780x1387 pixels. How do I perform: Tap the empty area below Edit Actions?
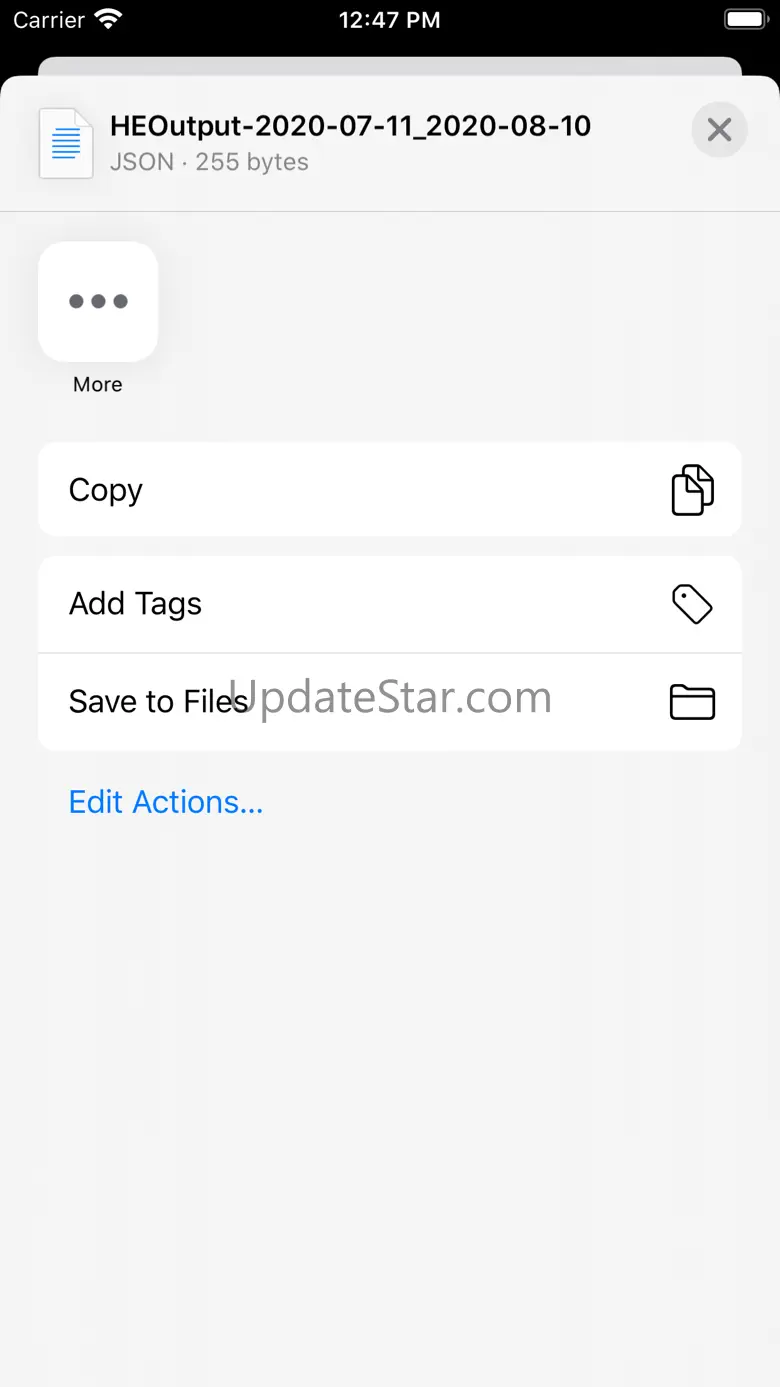[390, 1100]
